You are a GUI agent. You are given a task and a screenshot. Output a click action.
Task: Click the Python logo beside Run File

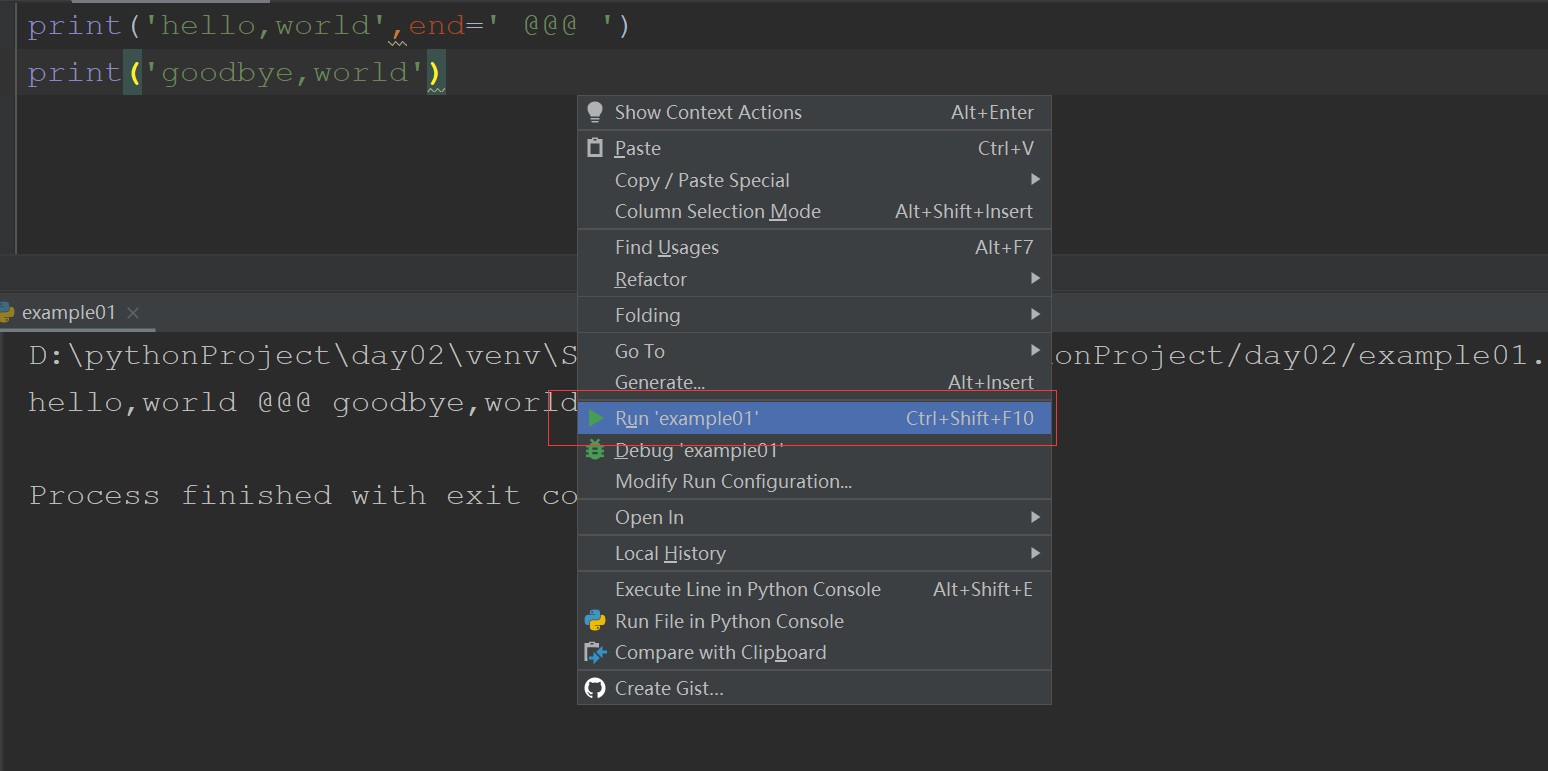595,621
